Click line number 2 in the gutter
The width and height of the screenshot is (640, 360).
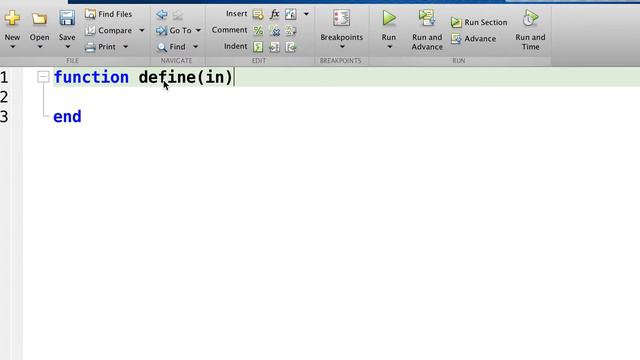point(4,97)
